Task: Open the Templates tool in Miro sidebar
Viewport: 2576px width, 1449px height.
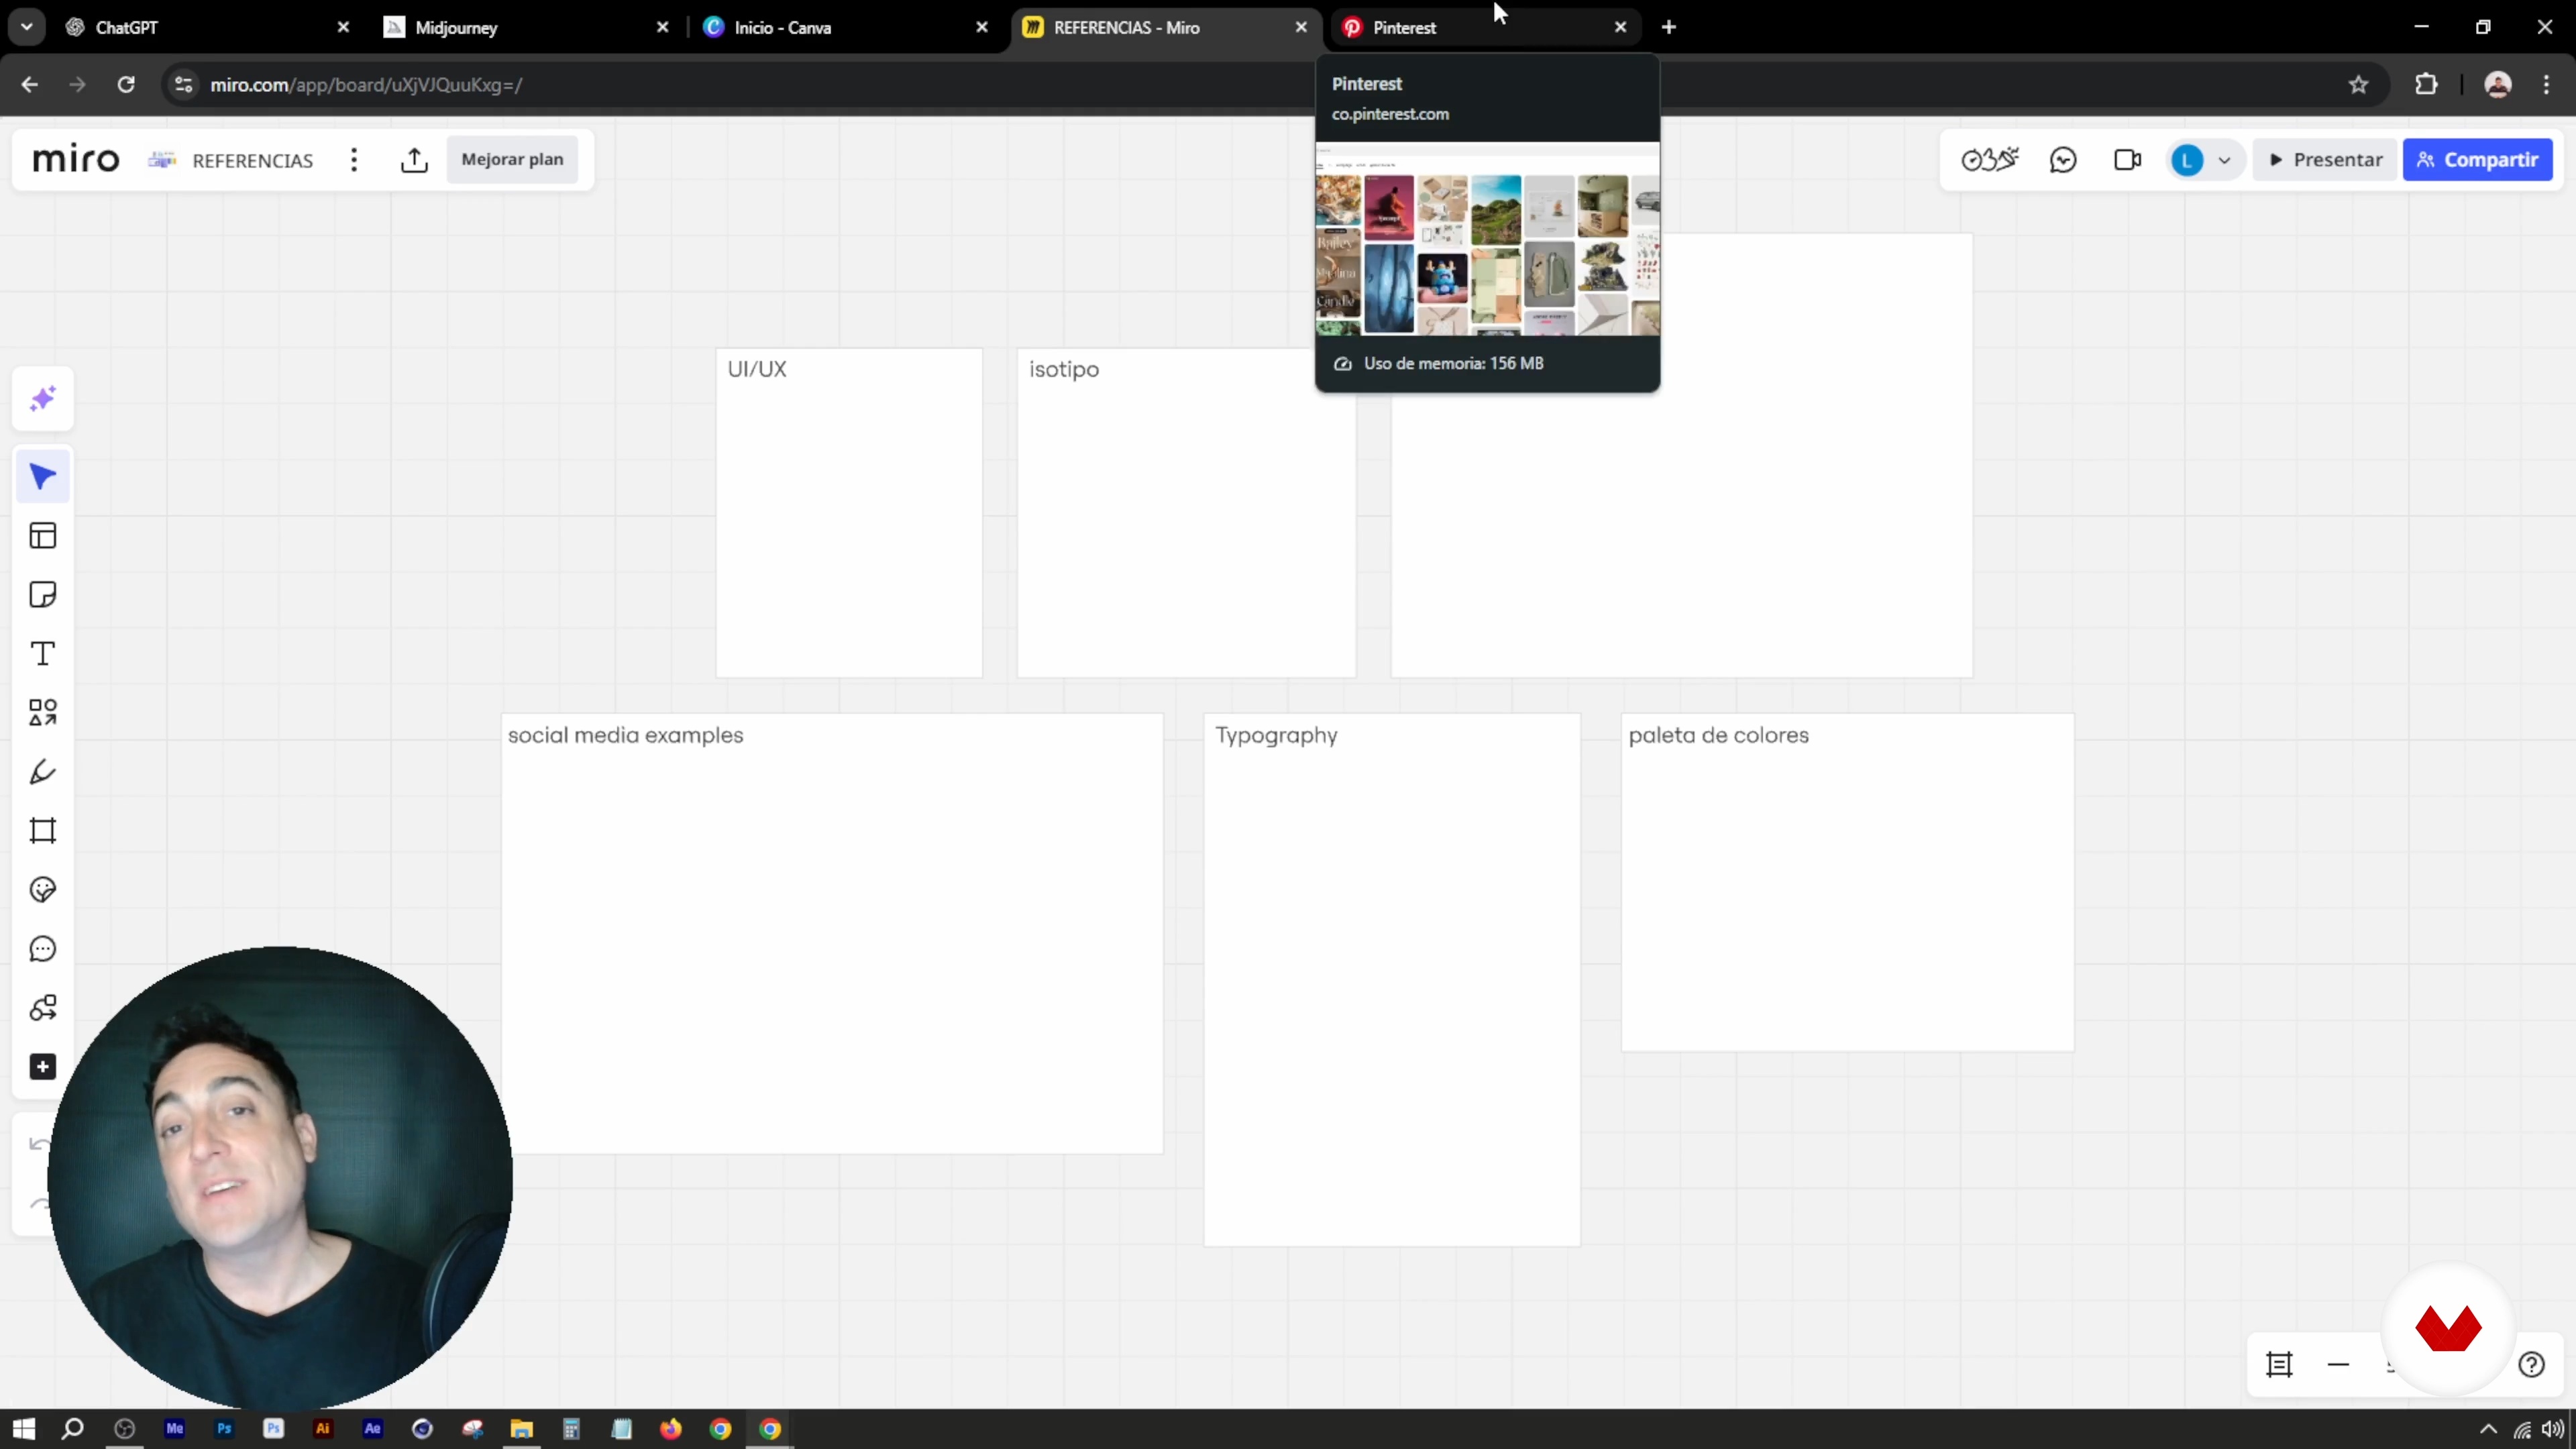Action: click(x=43, y=536)
